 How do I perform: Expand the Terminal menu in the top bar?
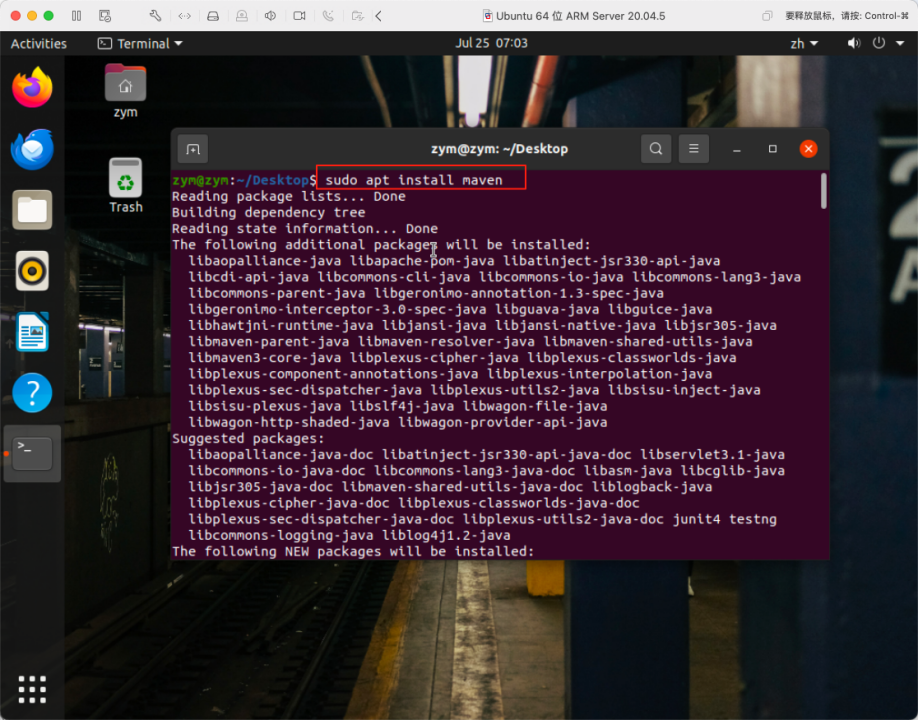coord(138,43)
